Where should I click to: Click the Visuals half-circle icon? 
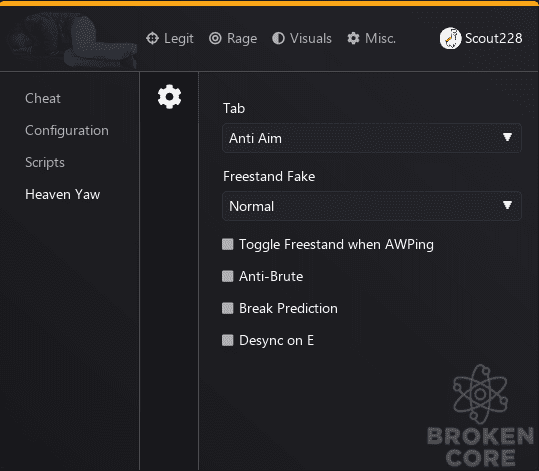tap(278, 38)
